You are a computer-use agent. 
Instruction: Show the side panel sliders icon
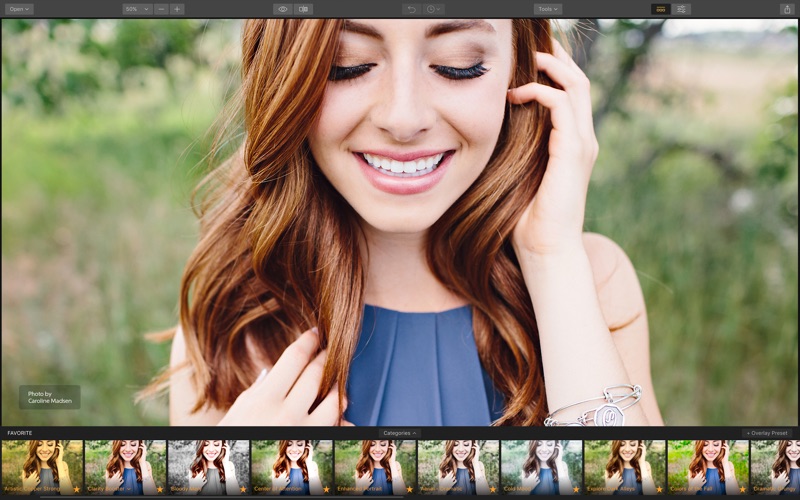682,9
